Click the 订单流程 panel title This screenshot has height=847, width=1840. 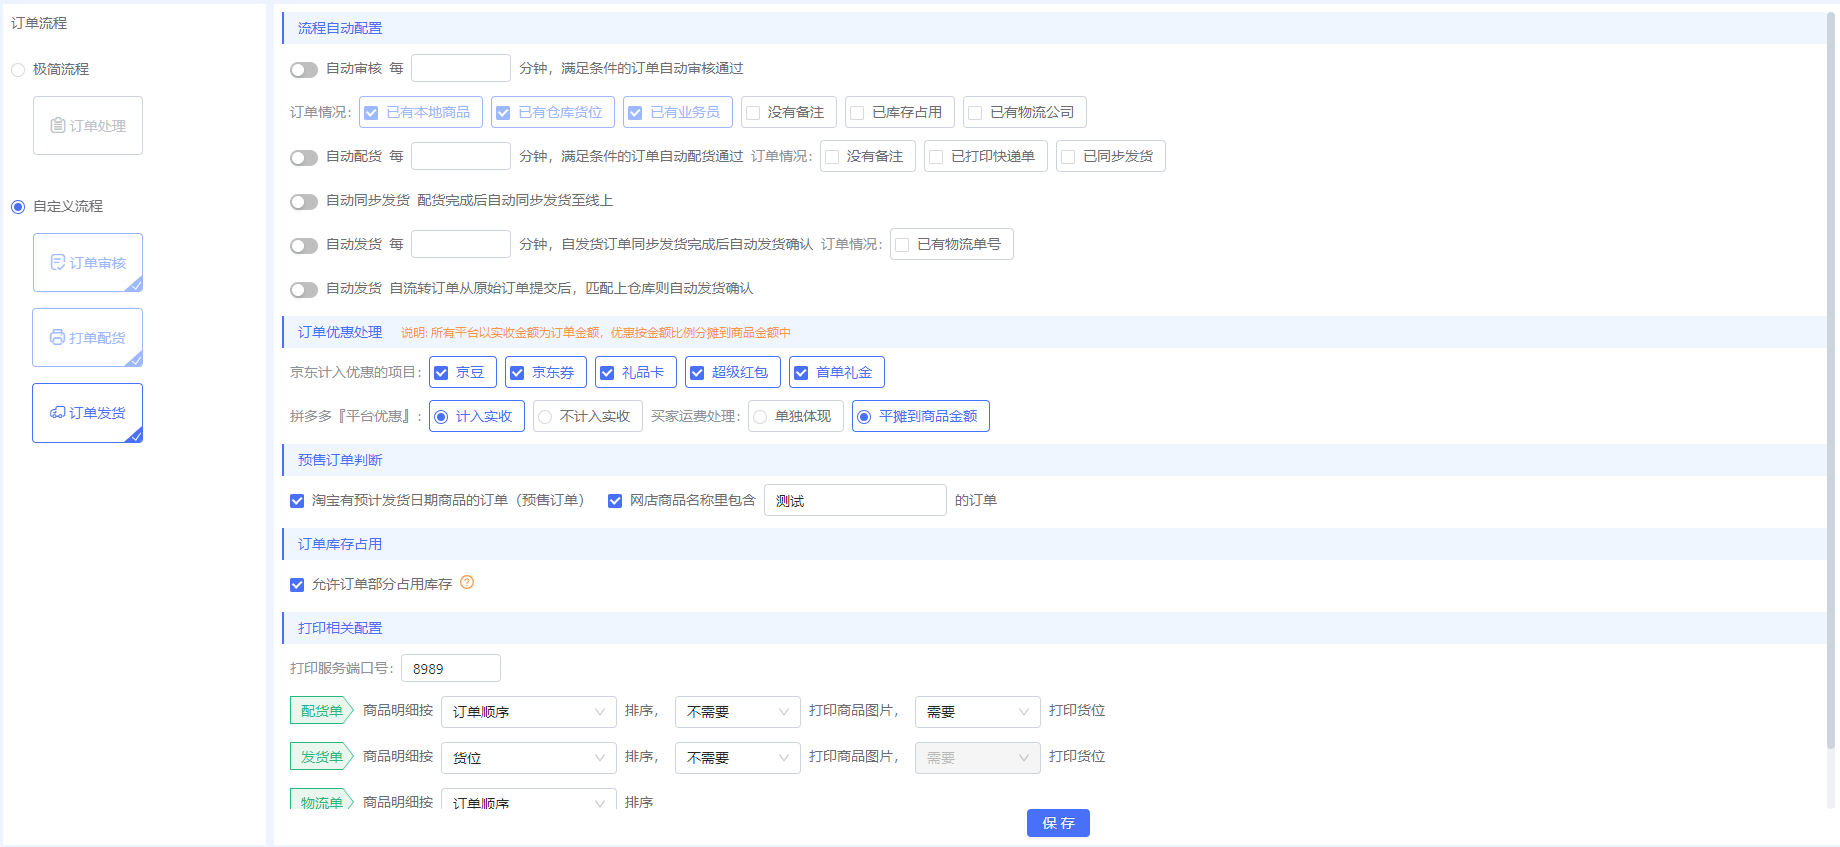pos(39,23)
